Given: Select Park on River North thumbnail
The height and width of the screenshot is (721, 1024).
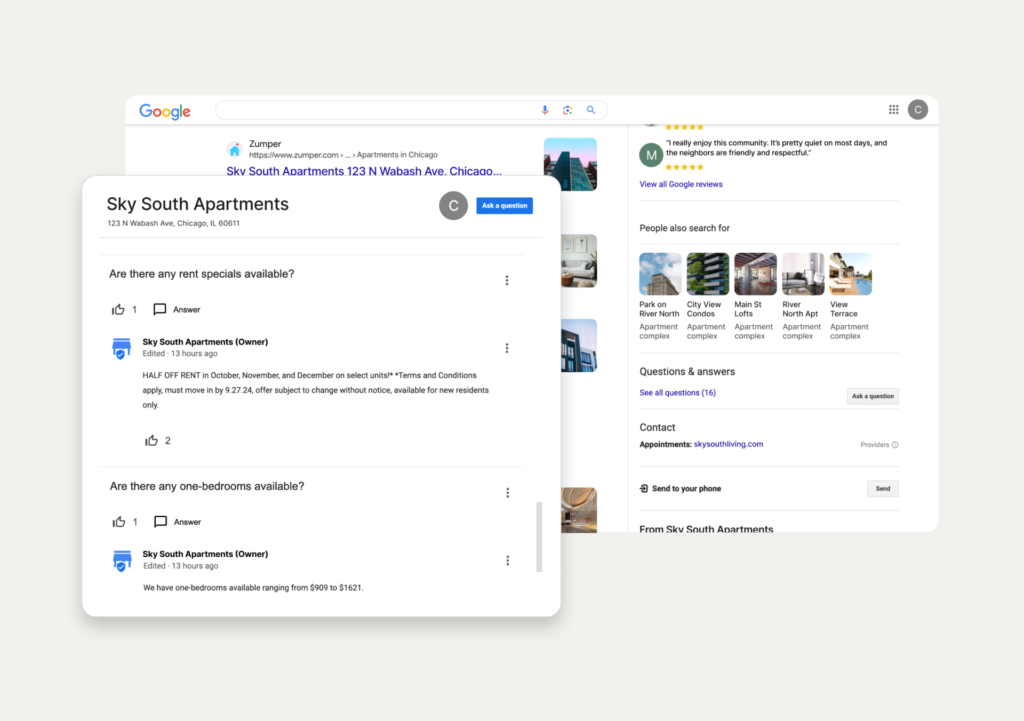Looking at the screenshot, I should (x=660, y=274).
